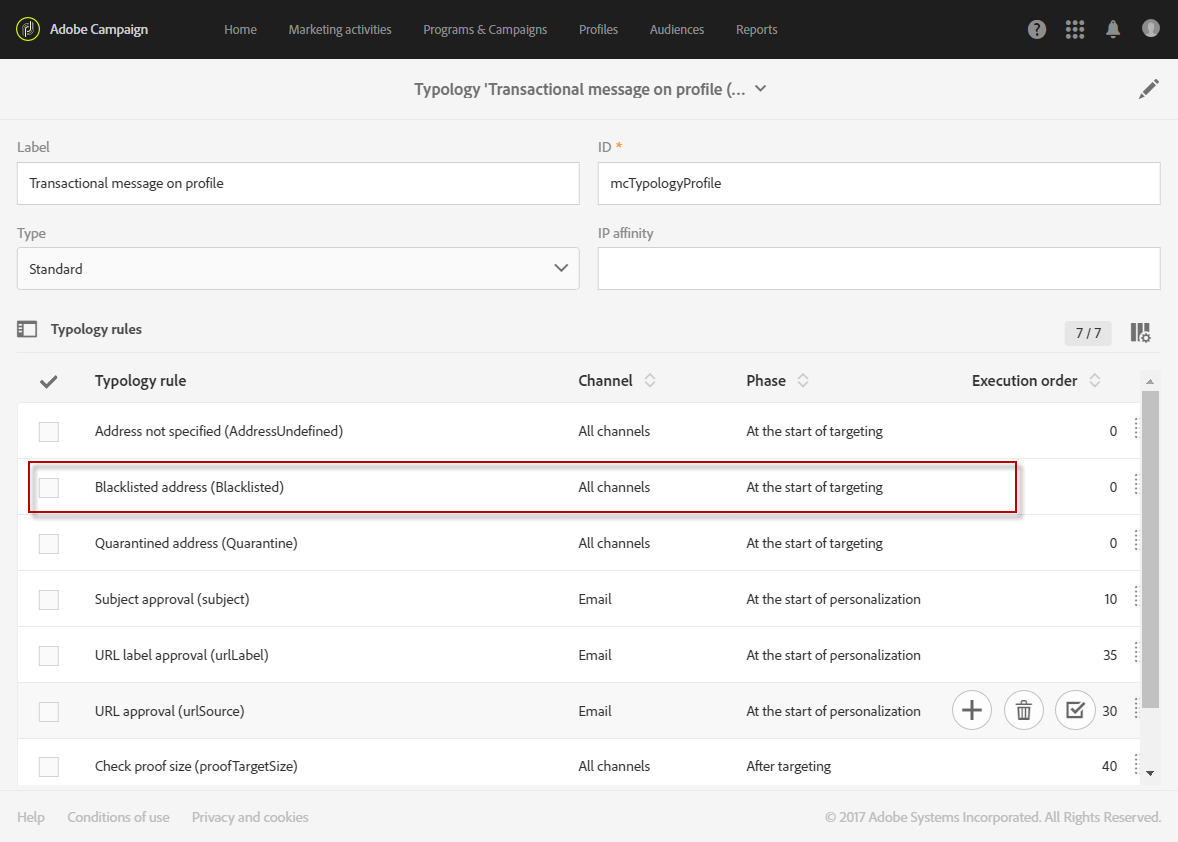Open the Privacy and cookies link
This screenshot has height=842, width=1178.
point(250,817)
